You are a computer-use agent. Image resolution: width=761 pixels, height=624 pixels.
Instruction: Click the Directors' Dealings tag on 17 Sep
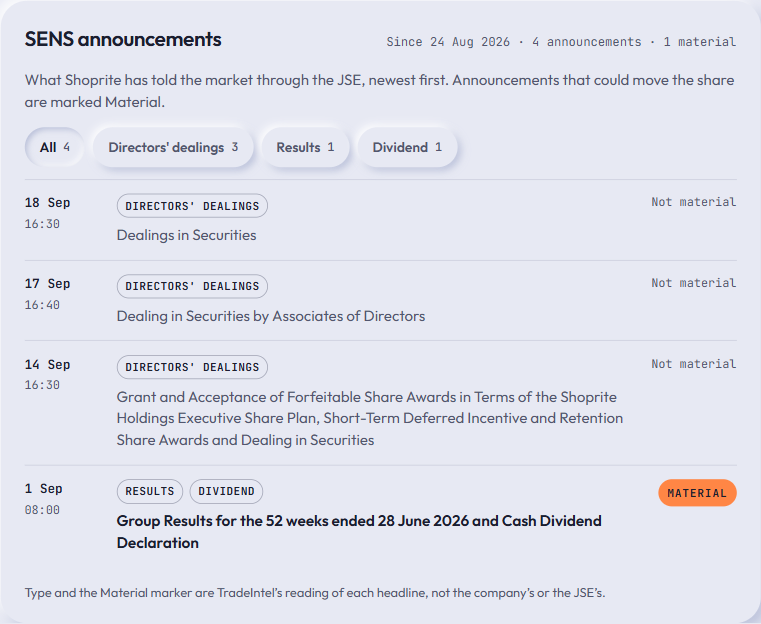(x=192, y=286)
